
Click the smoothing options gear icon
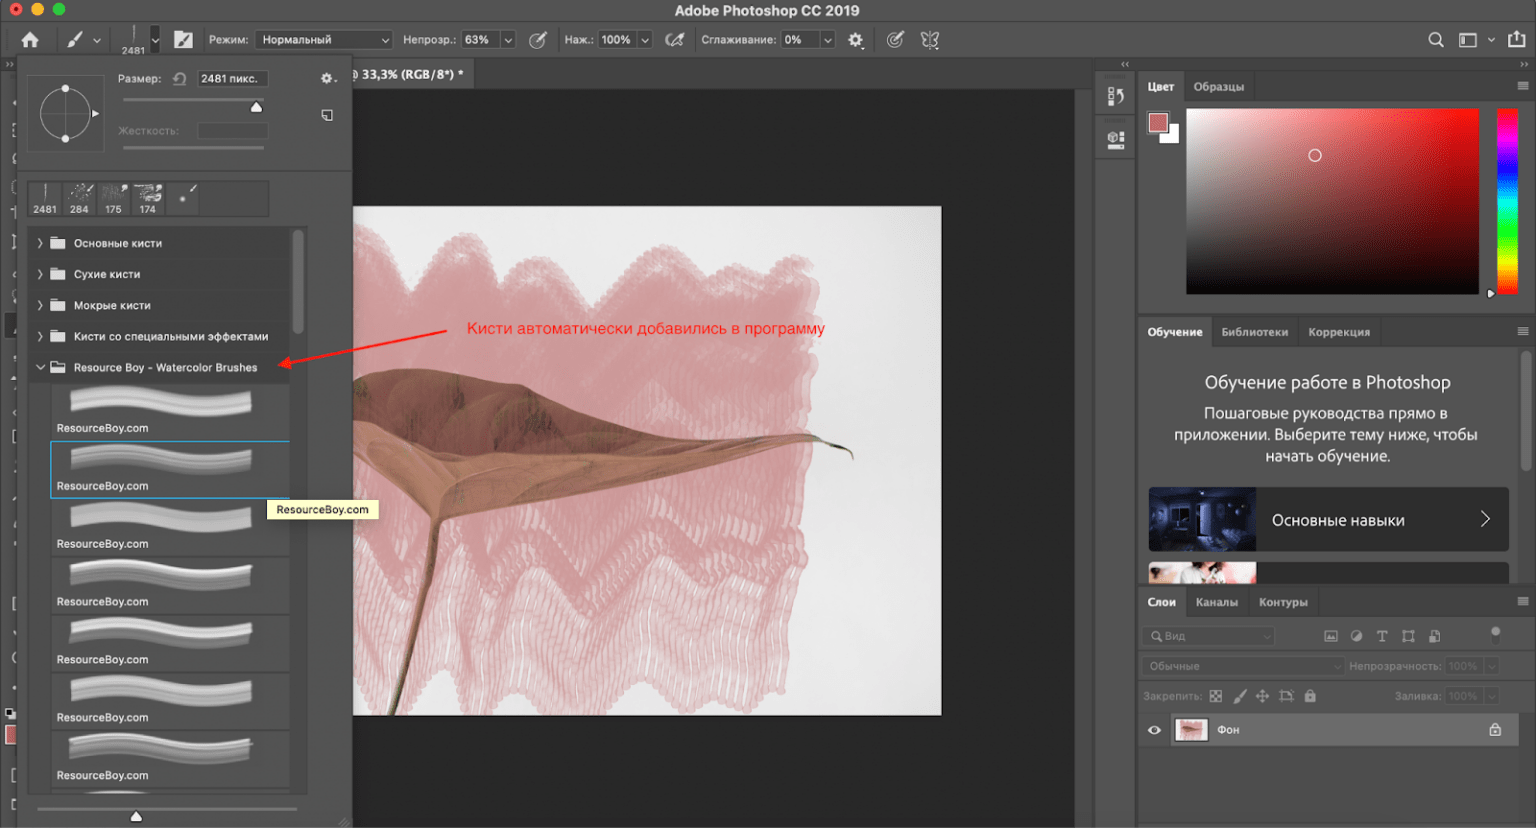click(856, 40)
